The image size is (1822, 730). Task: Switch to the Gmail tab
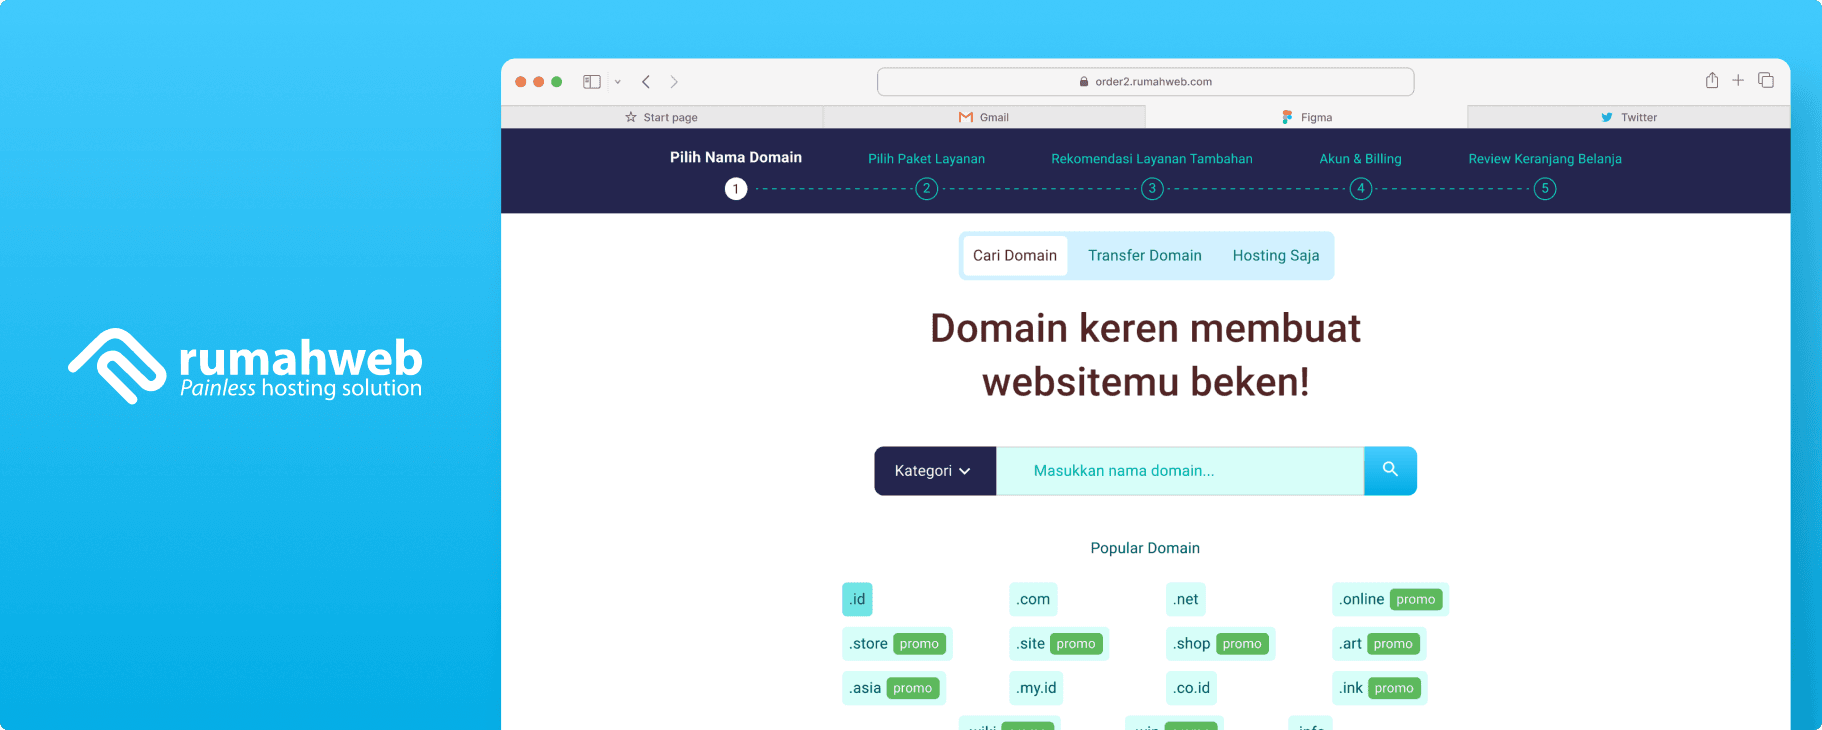click(984, 117)
